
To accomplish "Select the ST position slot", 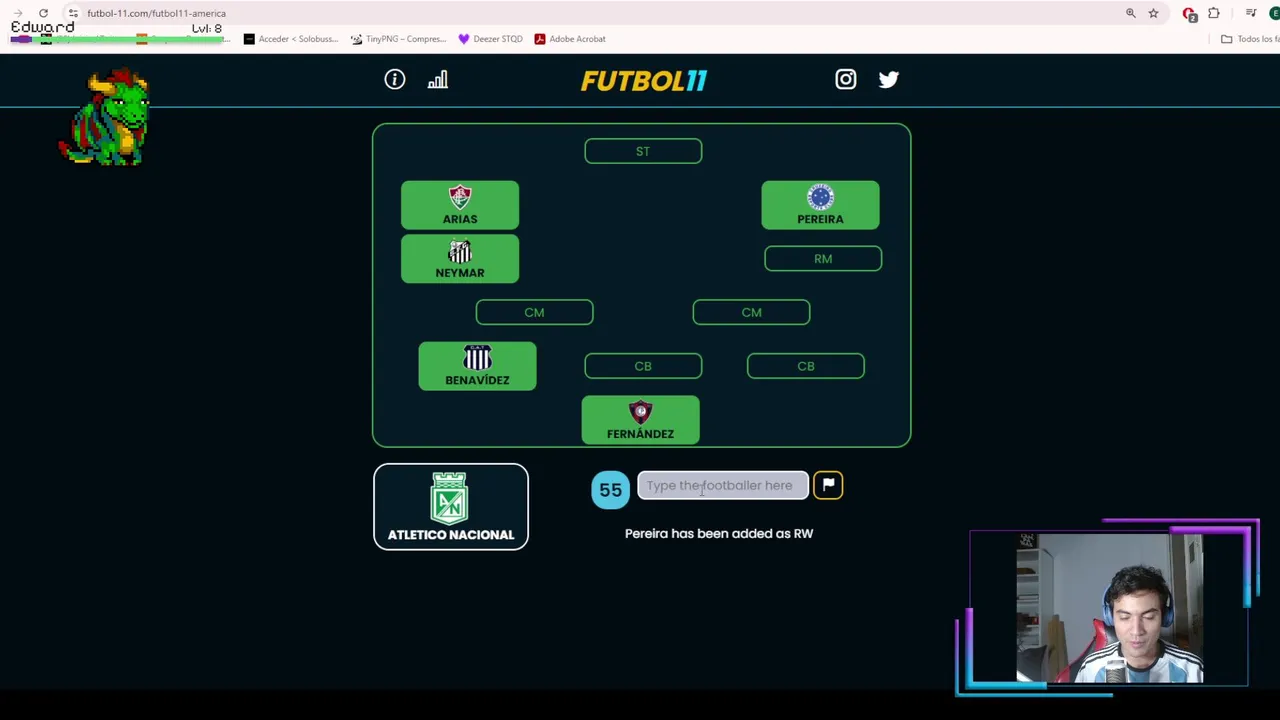I will pyautogui.click(x=643, y=151).
